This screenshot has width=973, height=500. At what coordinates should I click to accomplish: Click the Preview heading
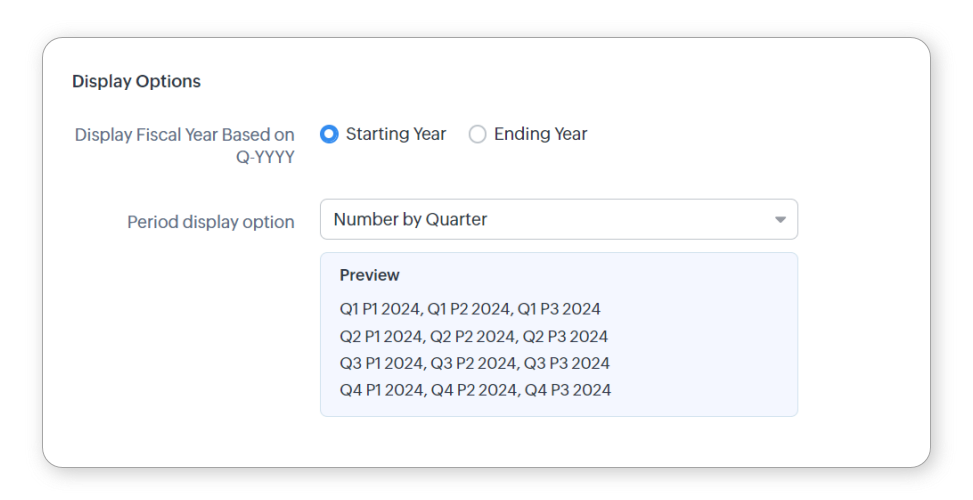pyautogui.click(x=369, y=275)
